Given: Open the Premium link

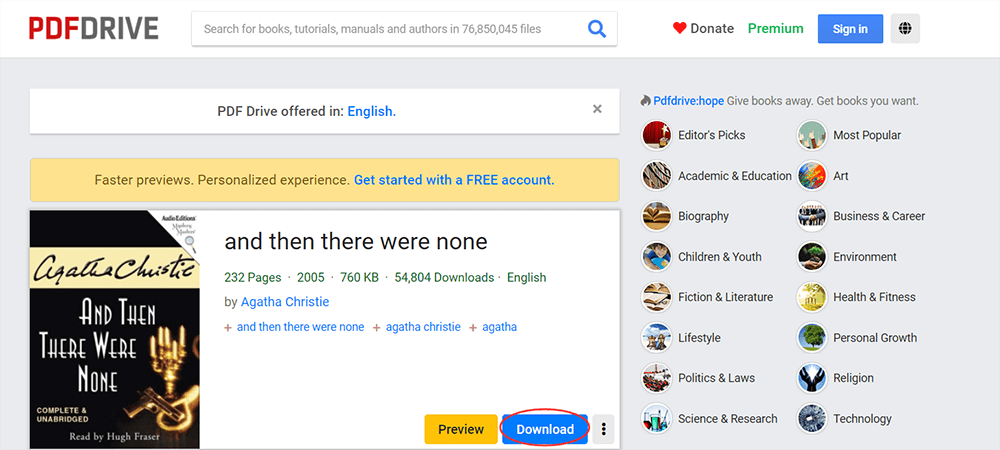Looking at the screenshot, I should pyautogui.click(x=775, y=29).
